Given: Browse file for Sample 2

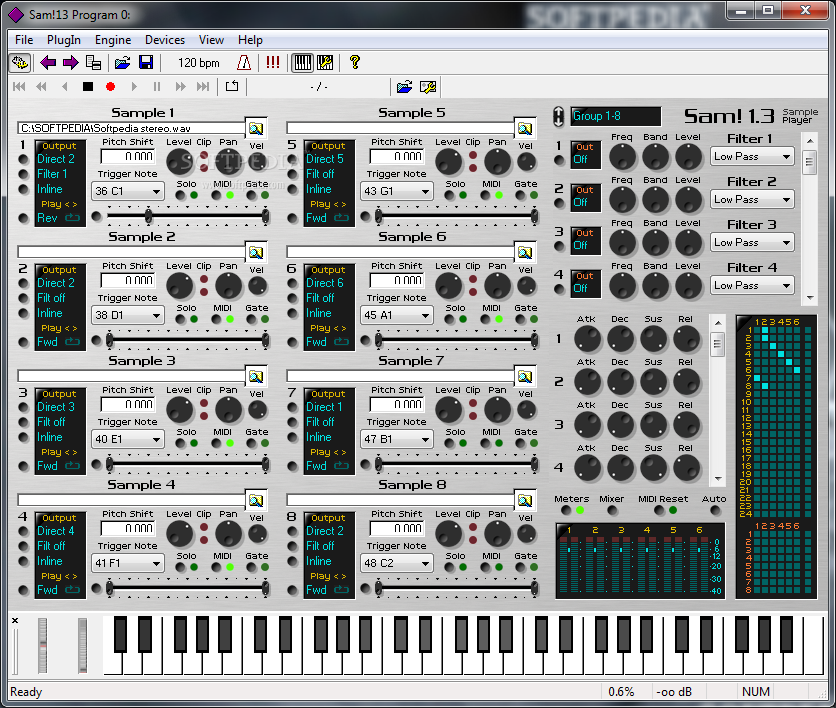Looking at the screenshot, I should [256, 252].
